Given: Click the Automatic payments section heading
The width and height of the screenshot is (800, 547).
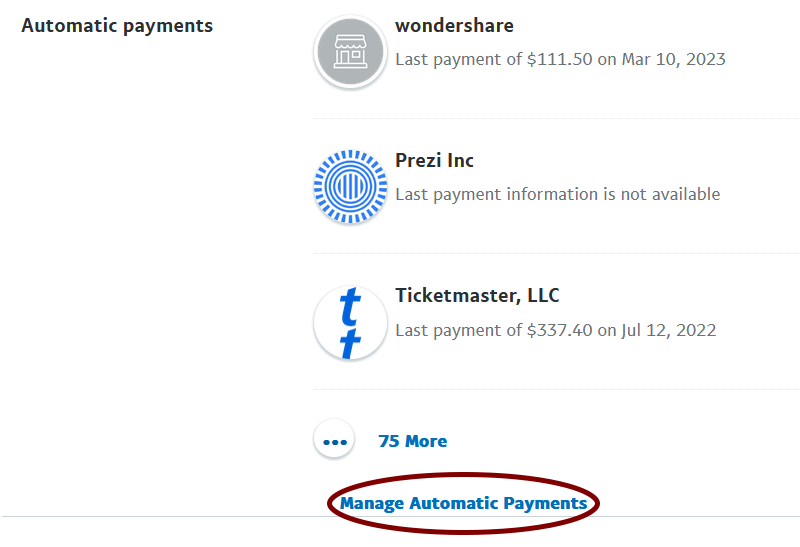Looking at the screenshot, I should [x=117, y=26].
